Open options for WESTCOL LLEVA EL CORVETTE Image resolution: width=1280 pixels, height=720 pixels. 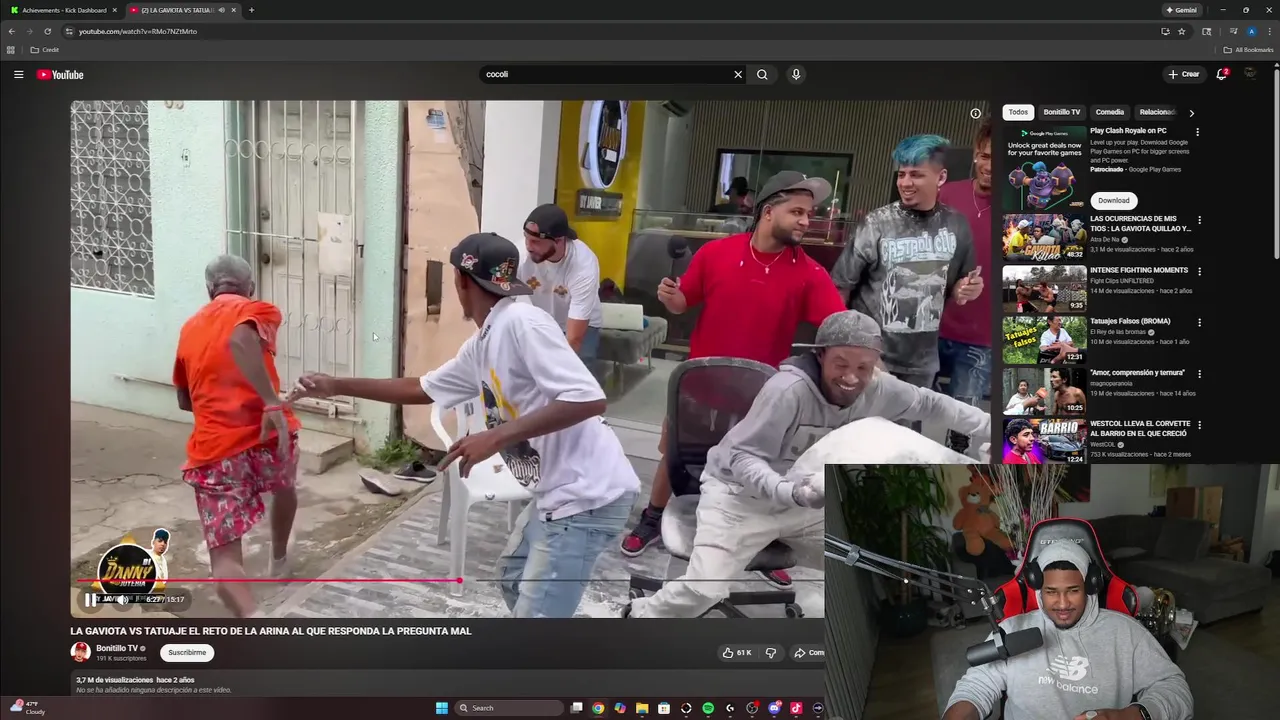[x=1199, y=425]
